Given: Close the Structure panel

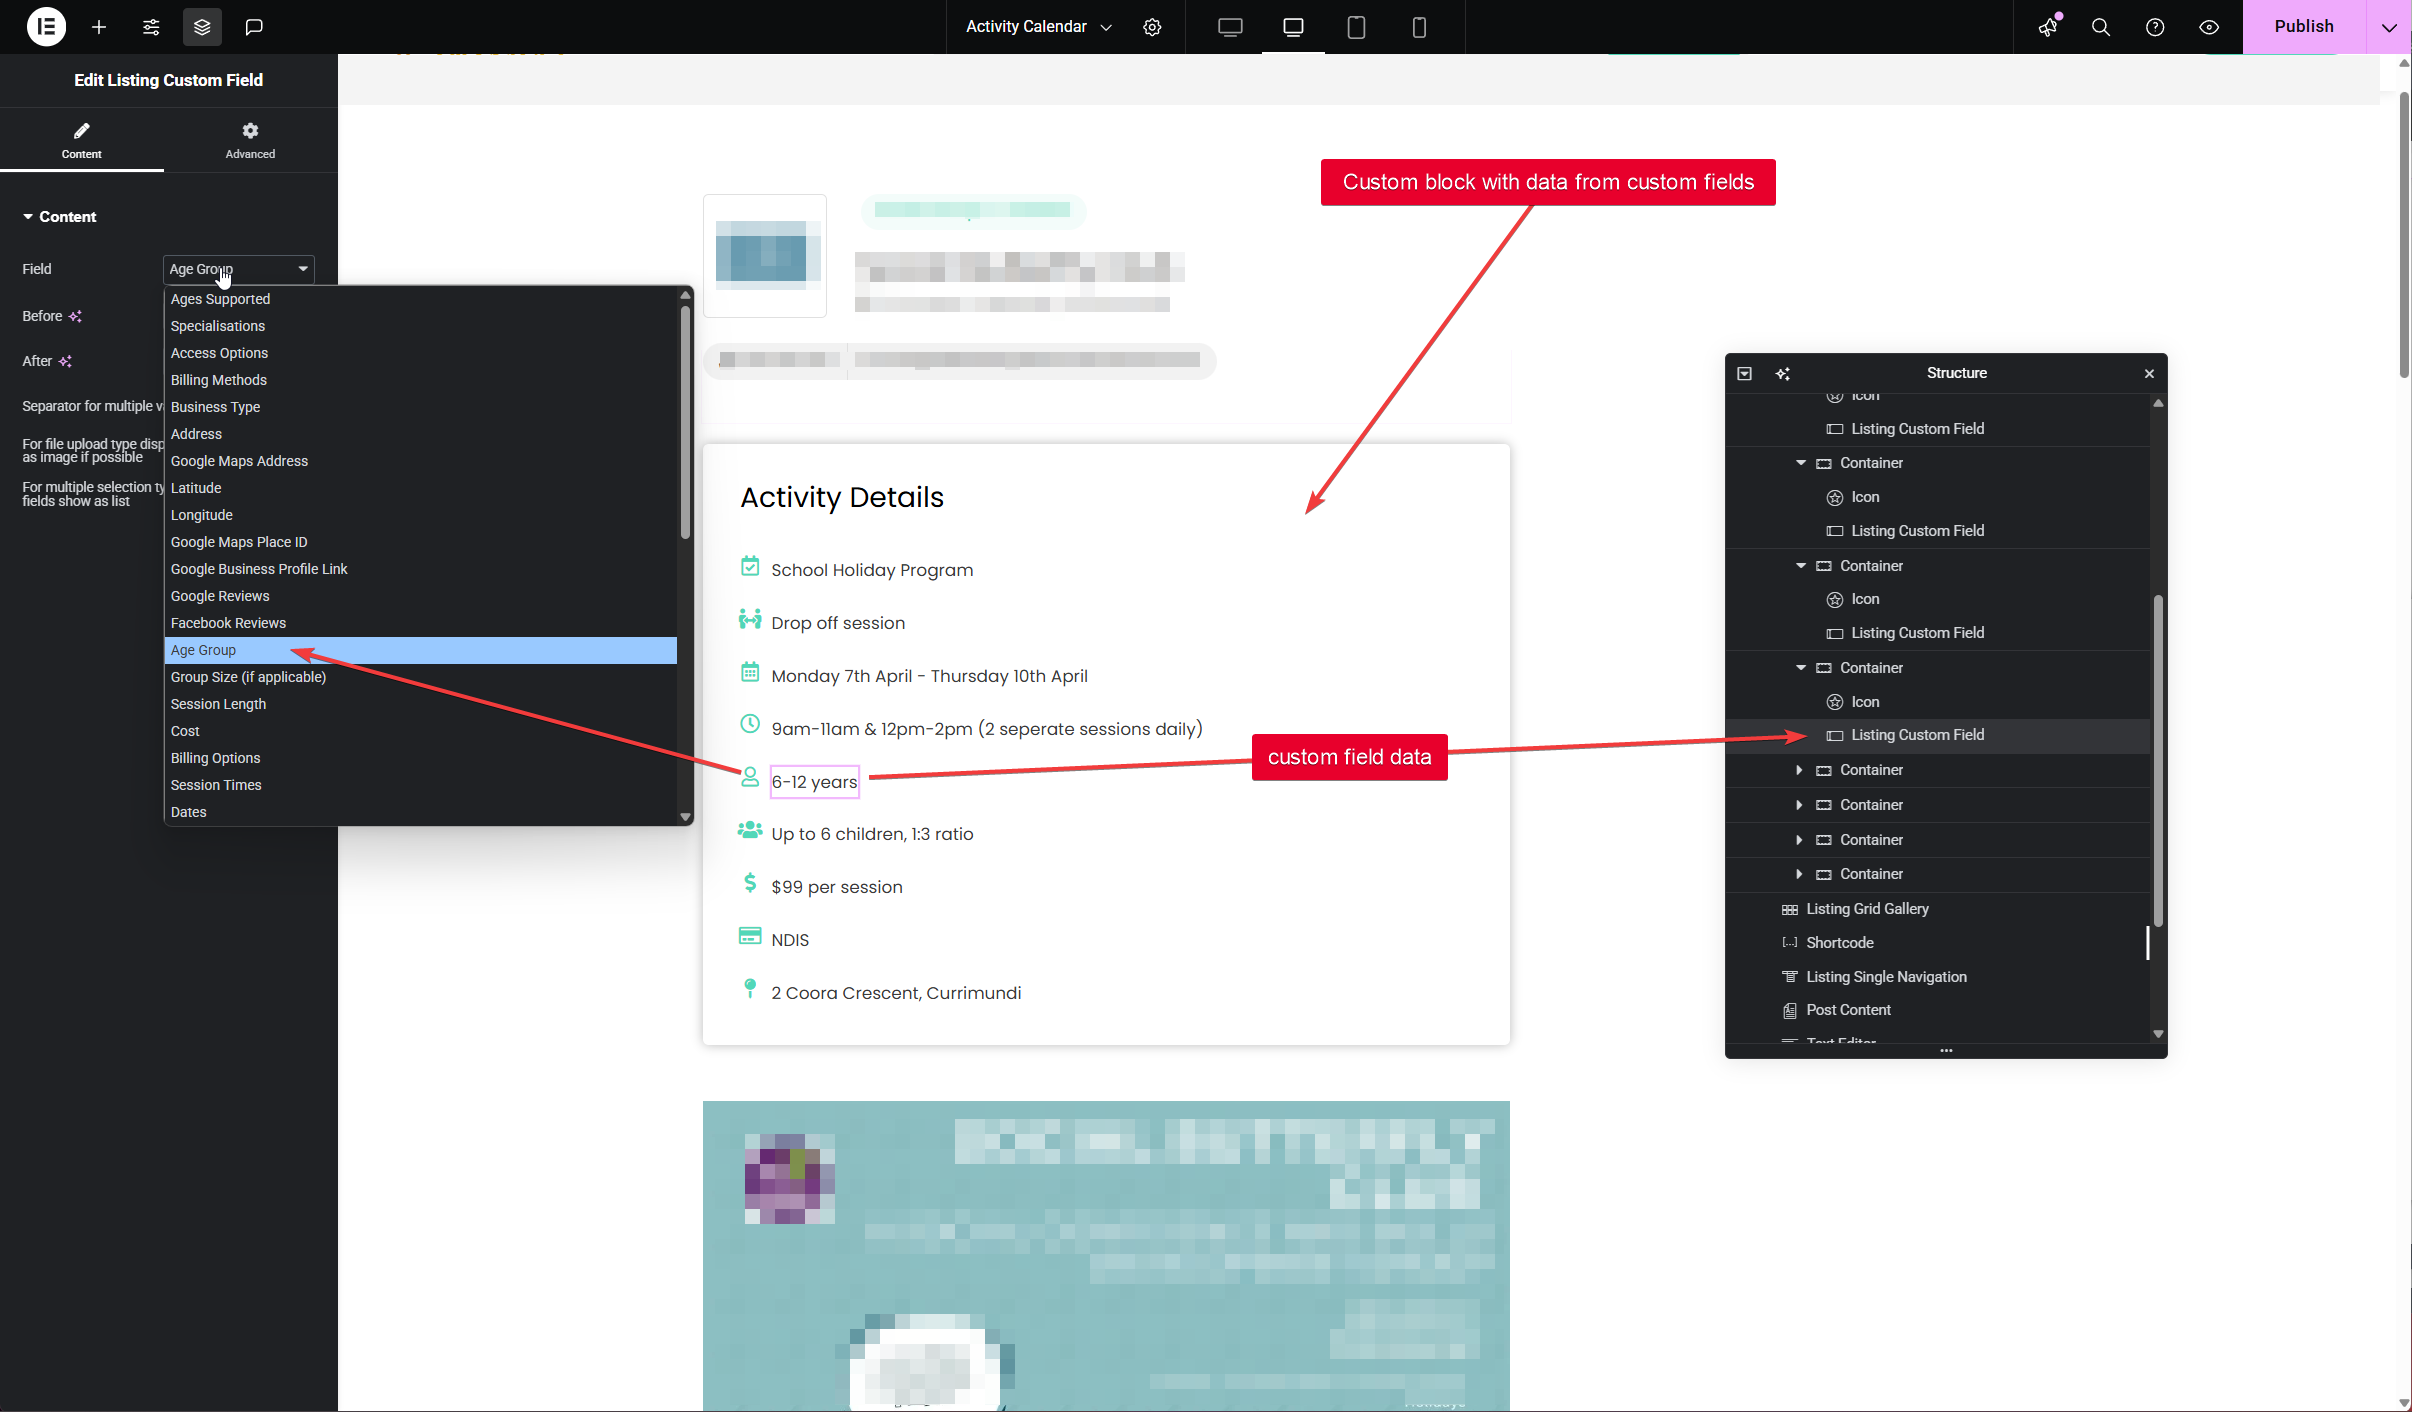Looking at the screenshot, I should [2149, 373].
